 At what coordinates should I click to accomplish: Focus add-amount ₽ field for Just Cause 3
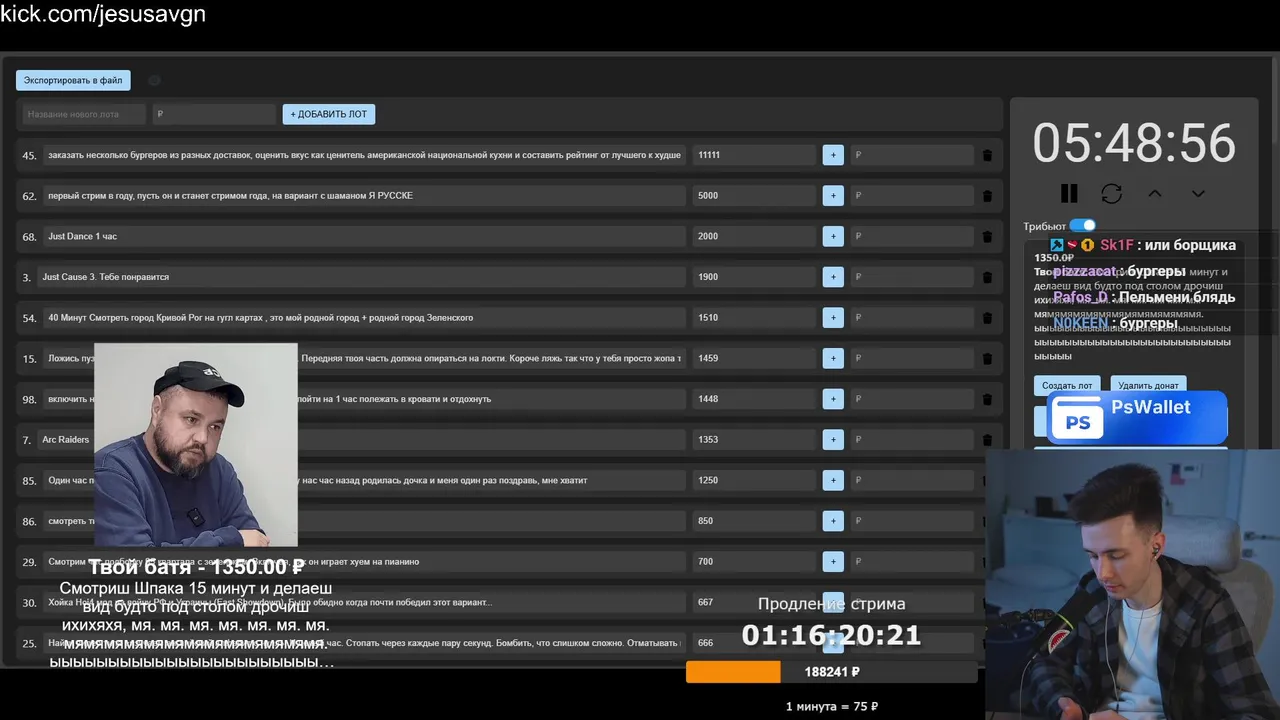(x=911, y=277)
